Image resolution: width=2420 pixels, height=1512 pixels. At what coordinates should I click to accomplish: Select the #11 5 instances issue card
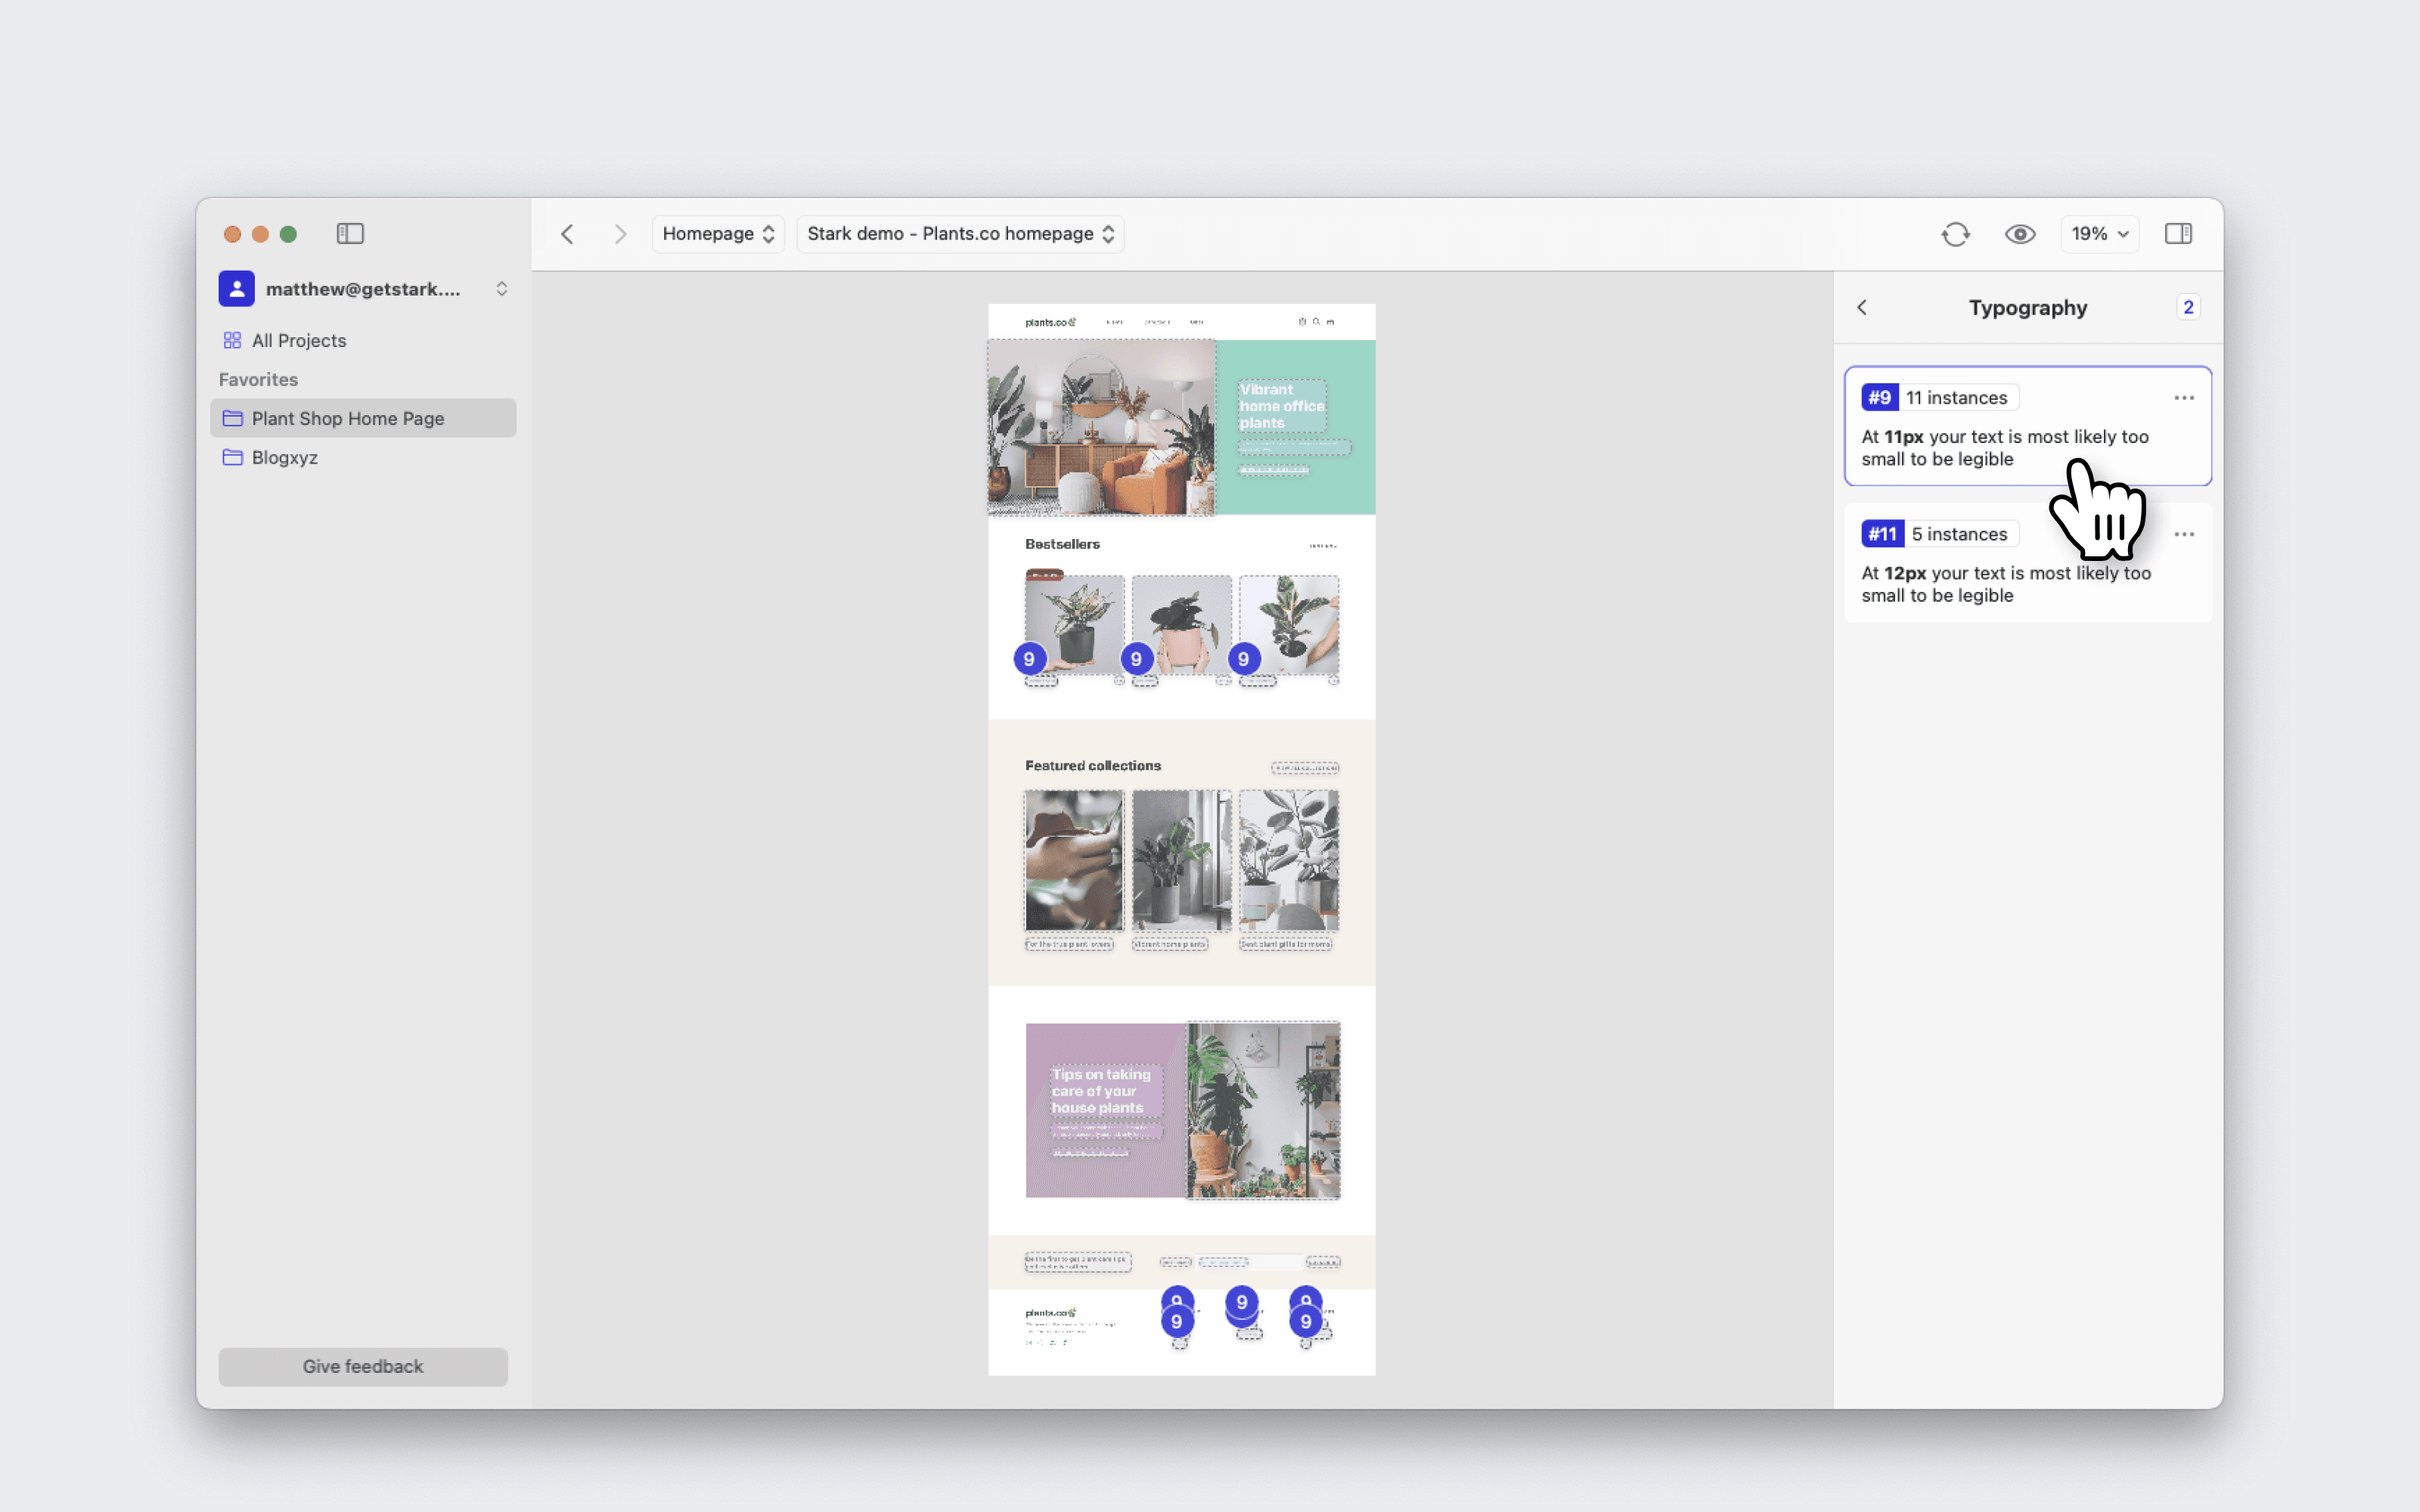tap(2027, 562)
